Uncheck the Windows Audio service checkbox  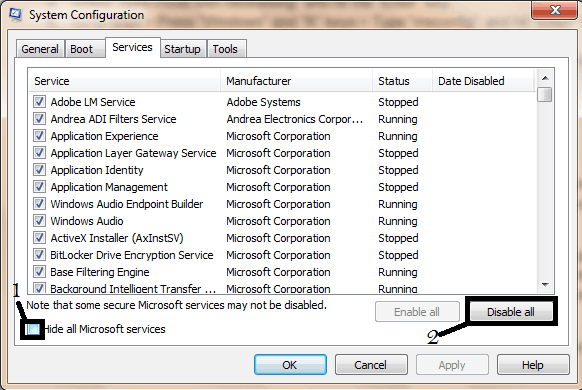click(x=39, y=221)
